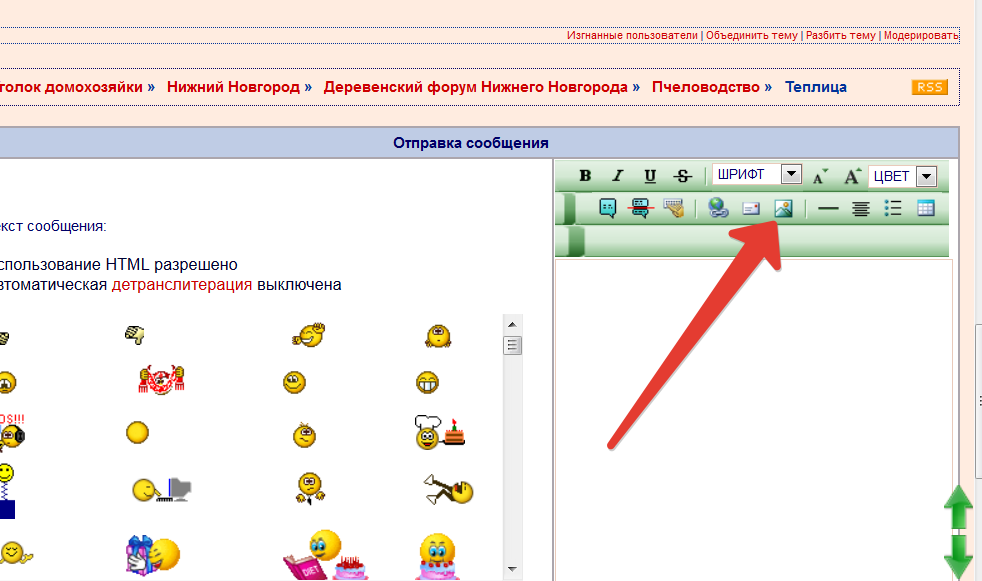Click the crossed-out quote bubble icon
Image resolution: width=982 pixels, height=581 pixels.
pyautogui.click(x=640, y=208)
